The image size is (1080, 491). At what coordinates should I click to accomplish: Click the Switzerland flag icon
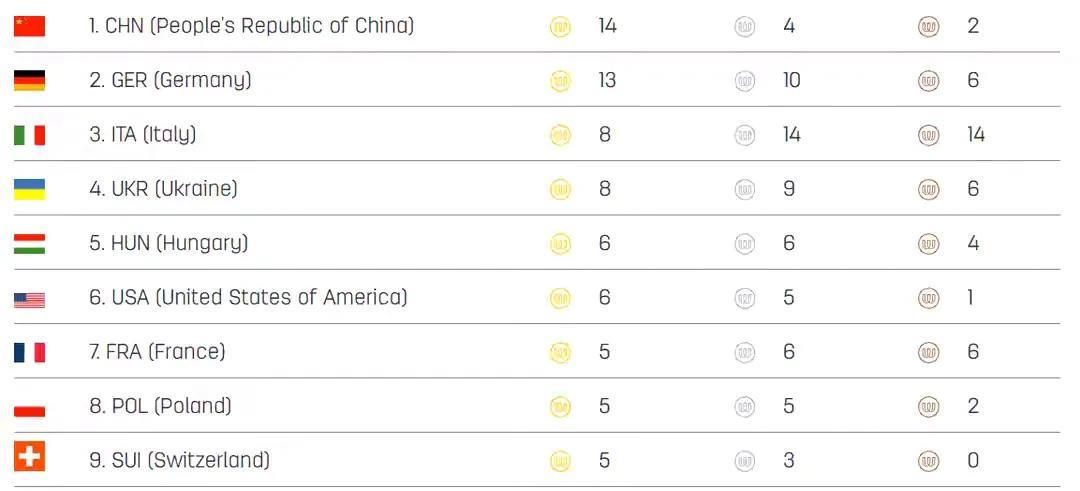coord(29,459)
